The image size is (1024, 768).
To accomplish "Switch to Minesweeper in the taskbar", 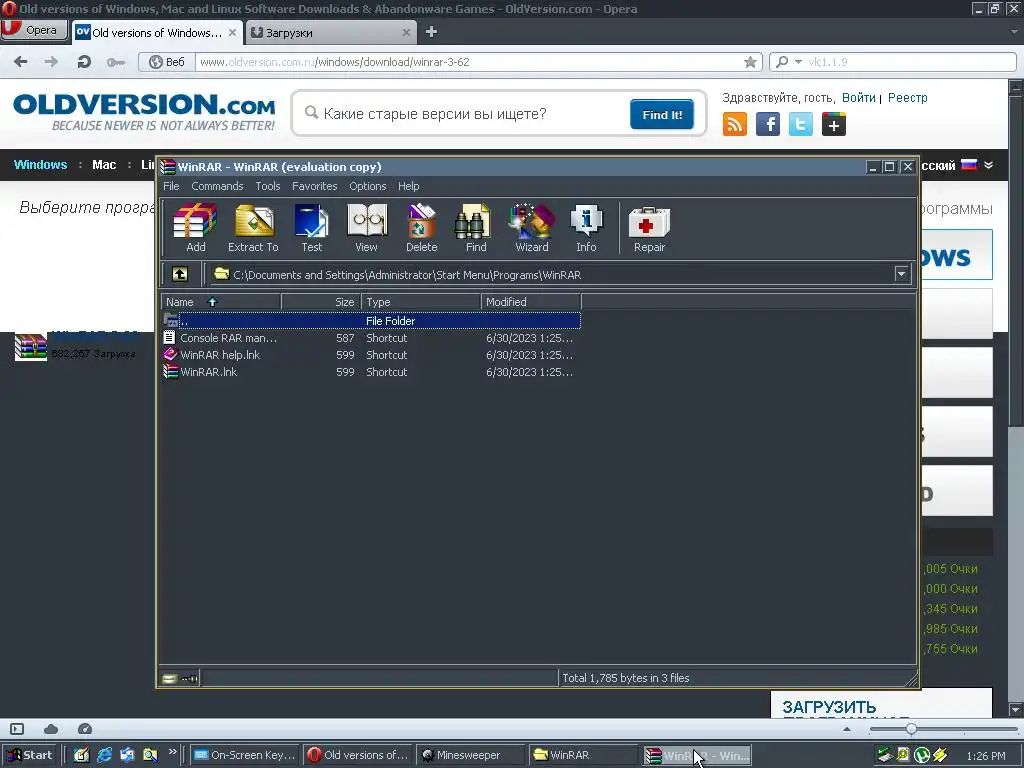I will [469, 755].
